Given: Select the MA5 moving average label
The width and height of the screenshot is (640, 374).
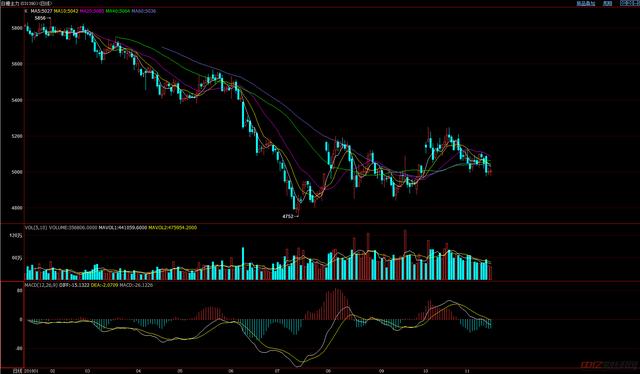Looking at the screenshot, I should coord(41,11).
